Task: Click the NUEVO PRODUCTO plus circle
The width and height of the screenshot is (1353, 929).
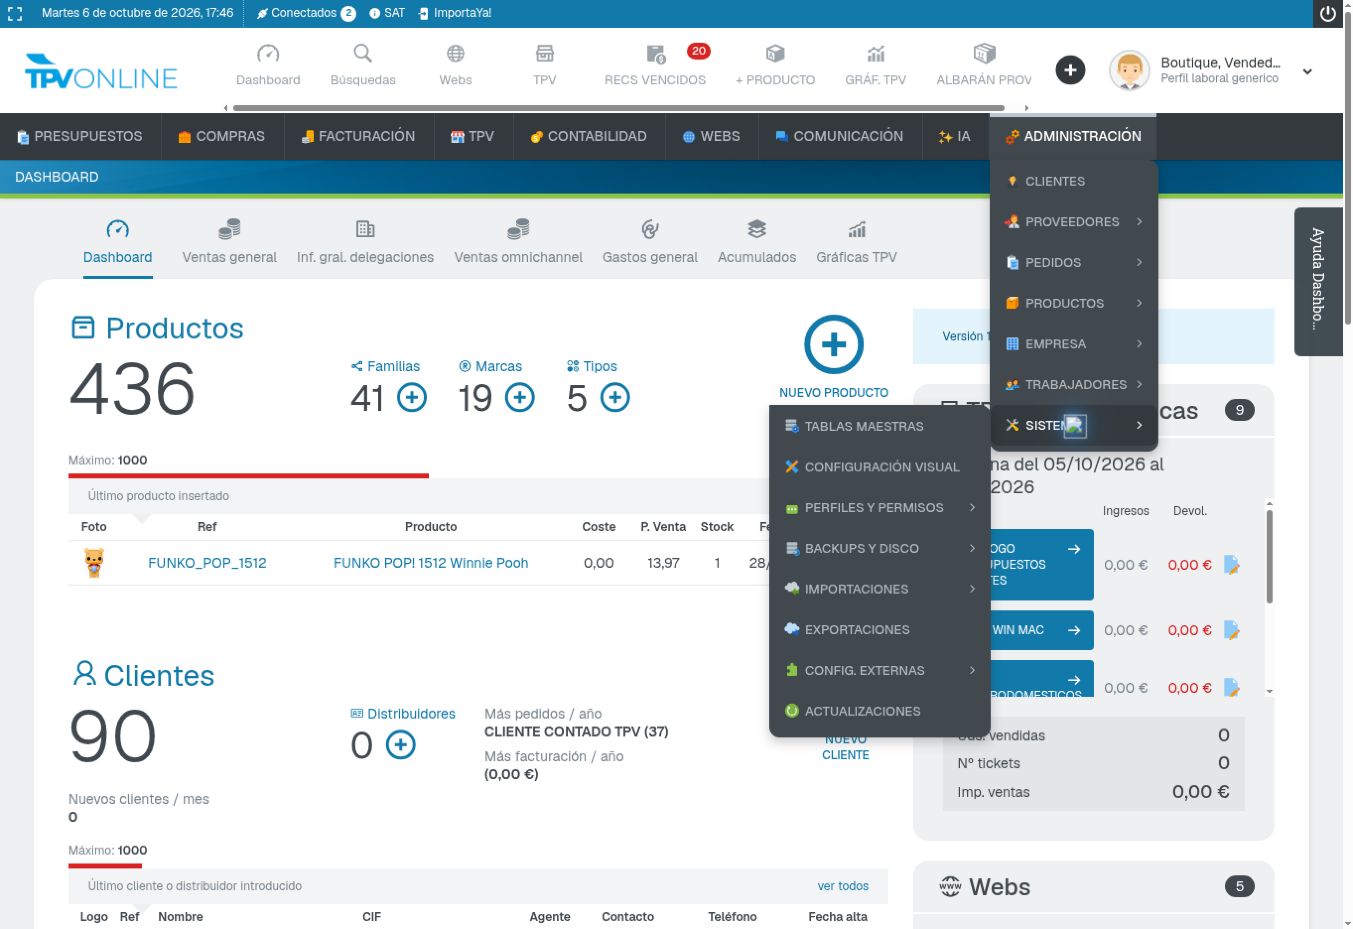Action: pos(834,345)
